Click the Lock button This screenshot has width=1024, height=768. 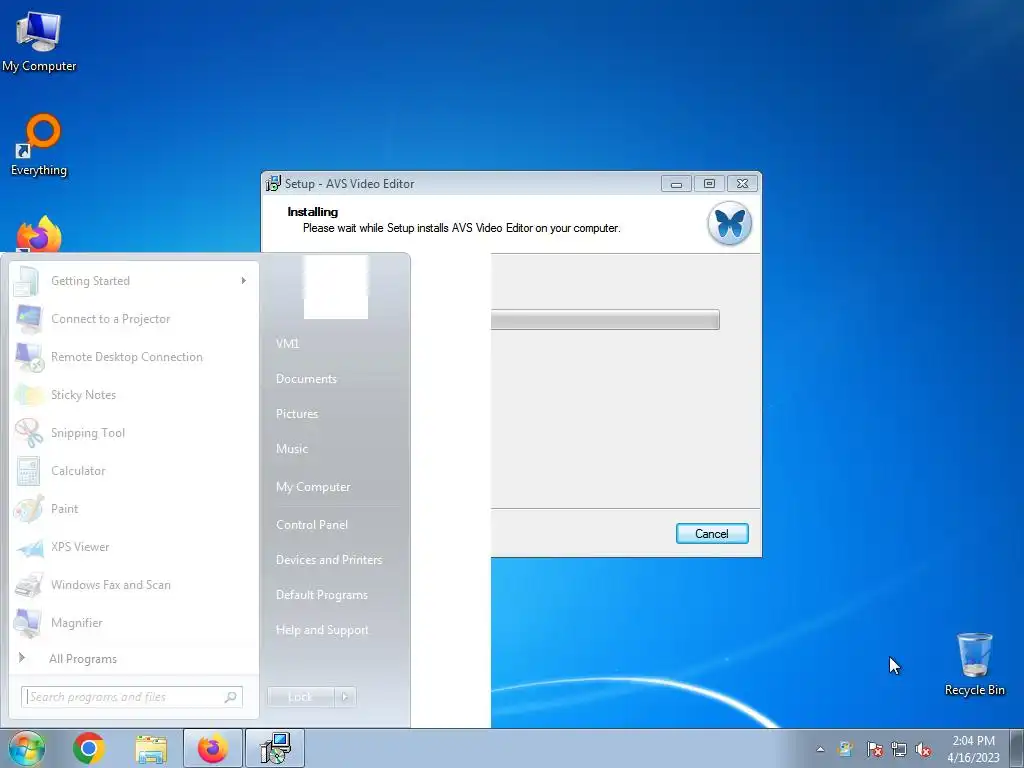click(x=300, y=697)
